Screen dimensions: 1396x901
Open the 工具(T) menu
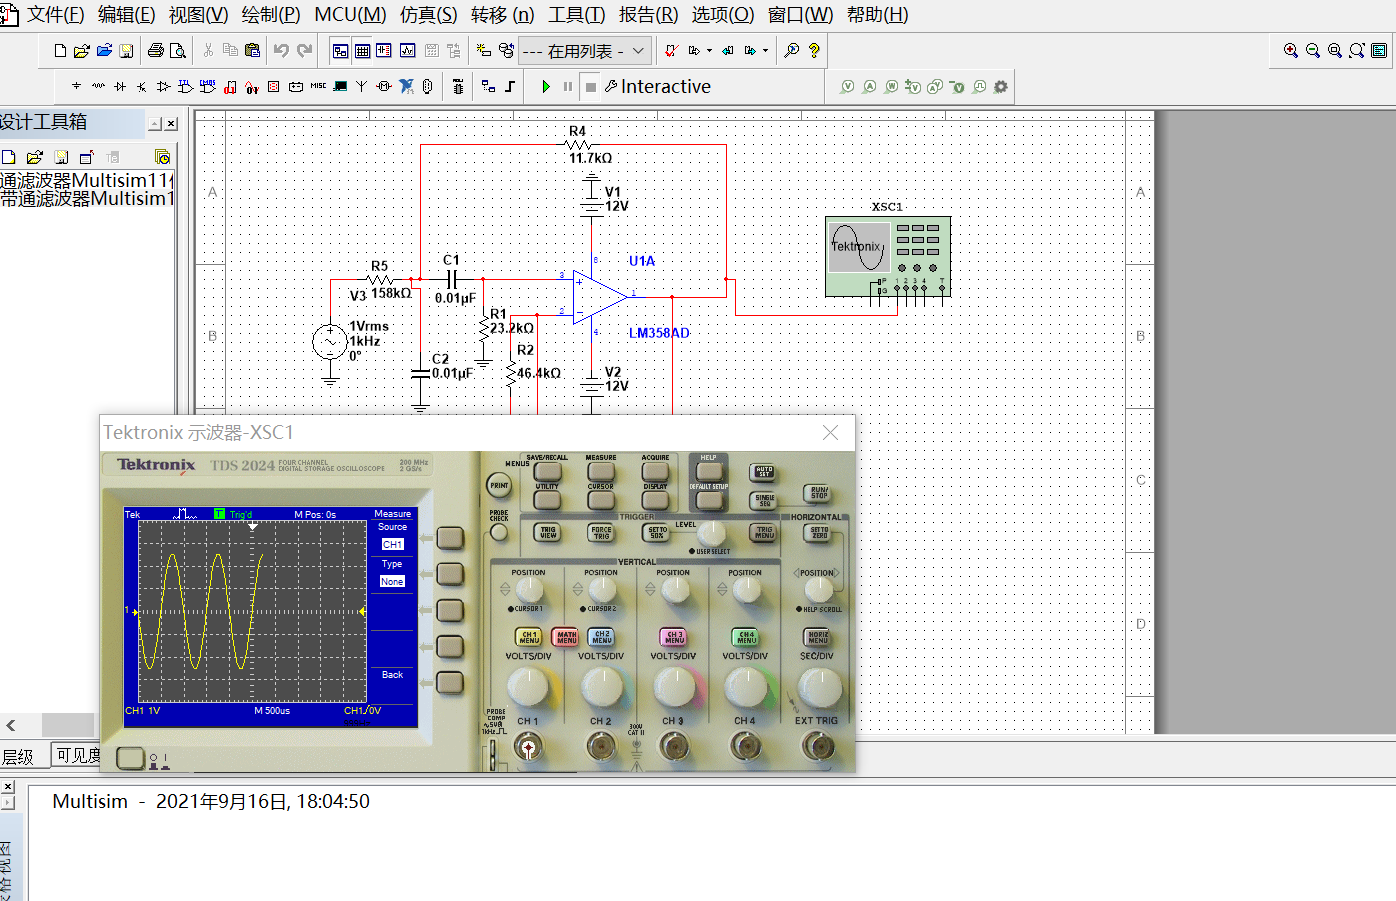point(576,15)
